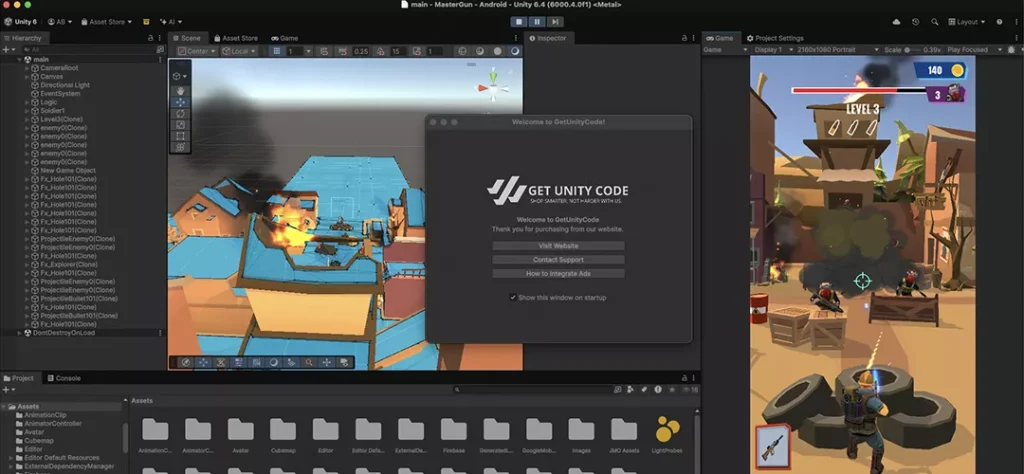
Task: Open the Asset Store dropdown in top bar
Action: tap(106, 22)
